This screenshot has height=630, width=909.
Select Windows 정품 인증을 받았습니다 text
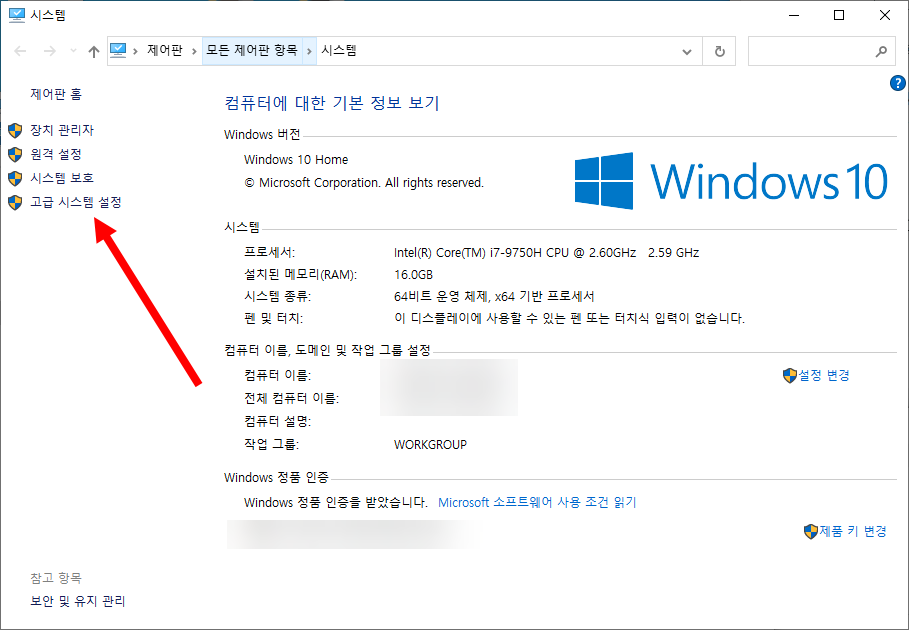[x=336, y=502]
